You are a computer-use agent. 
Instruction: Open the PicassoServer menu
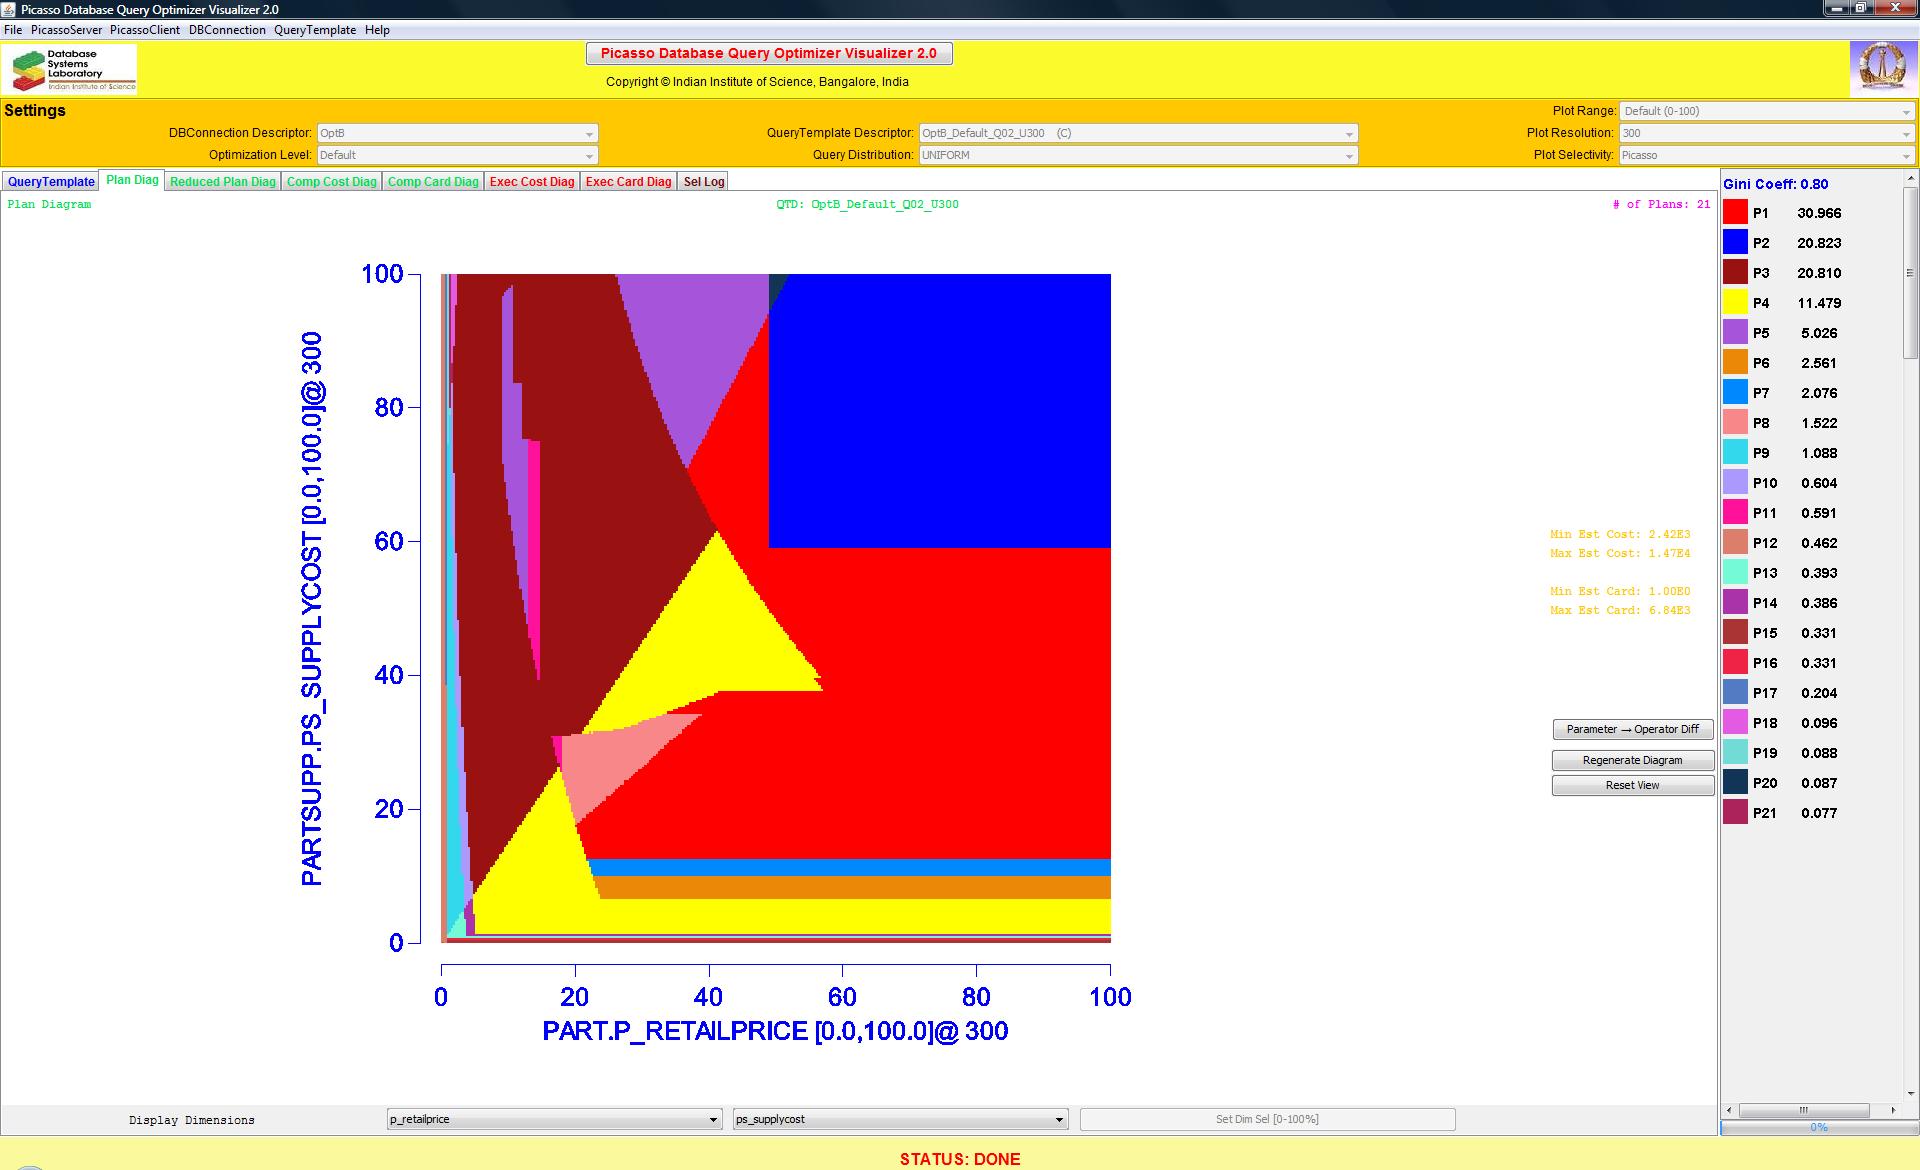(66, 30)
